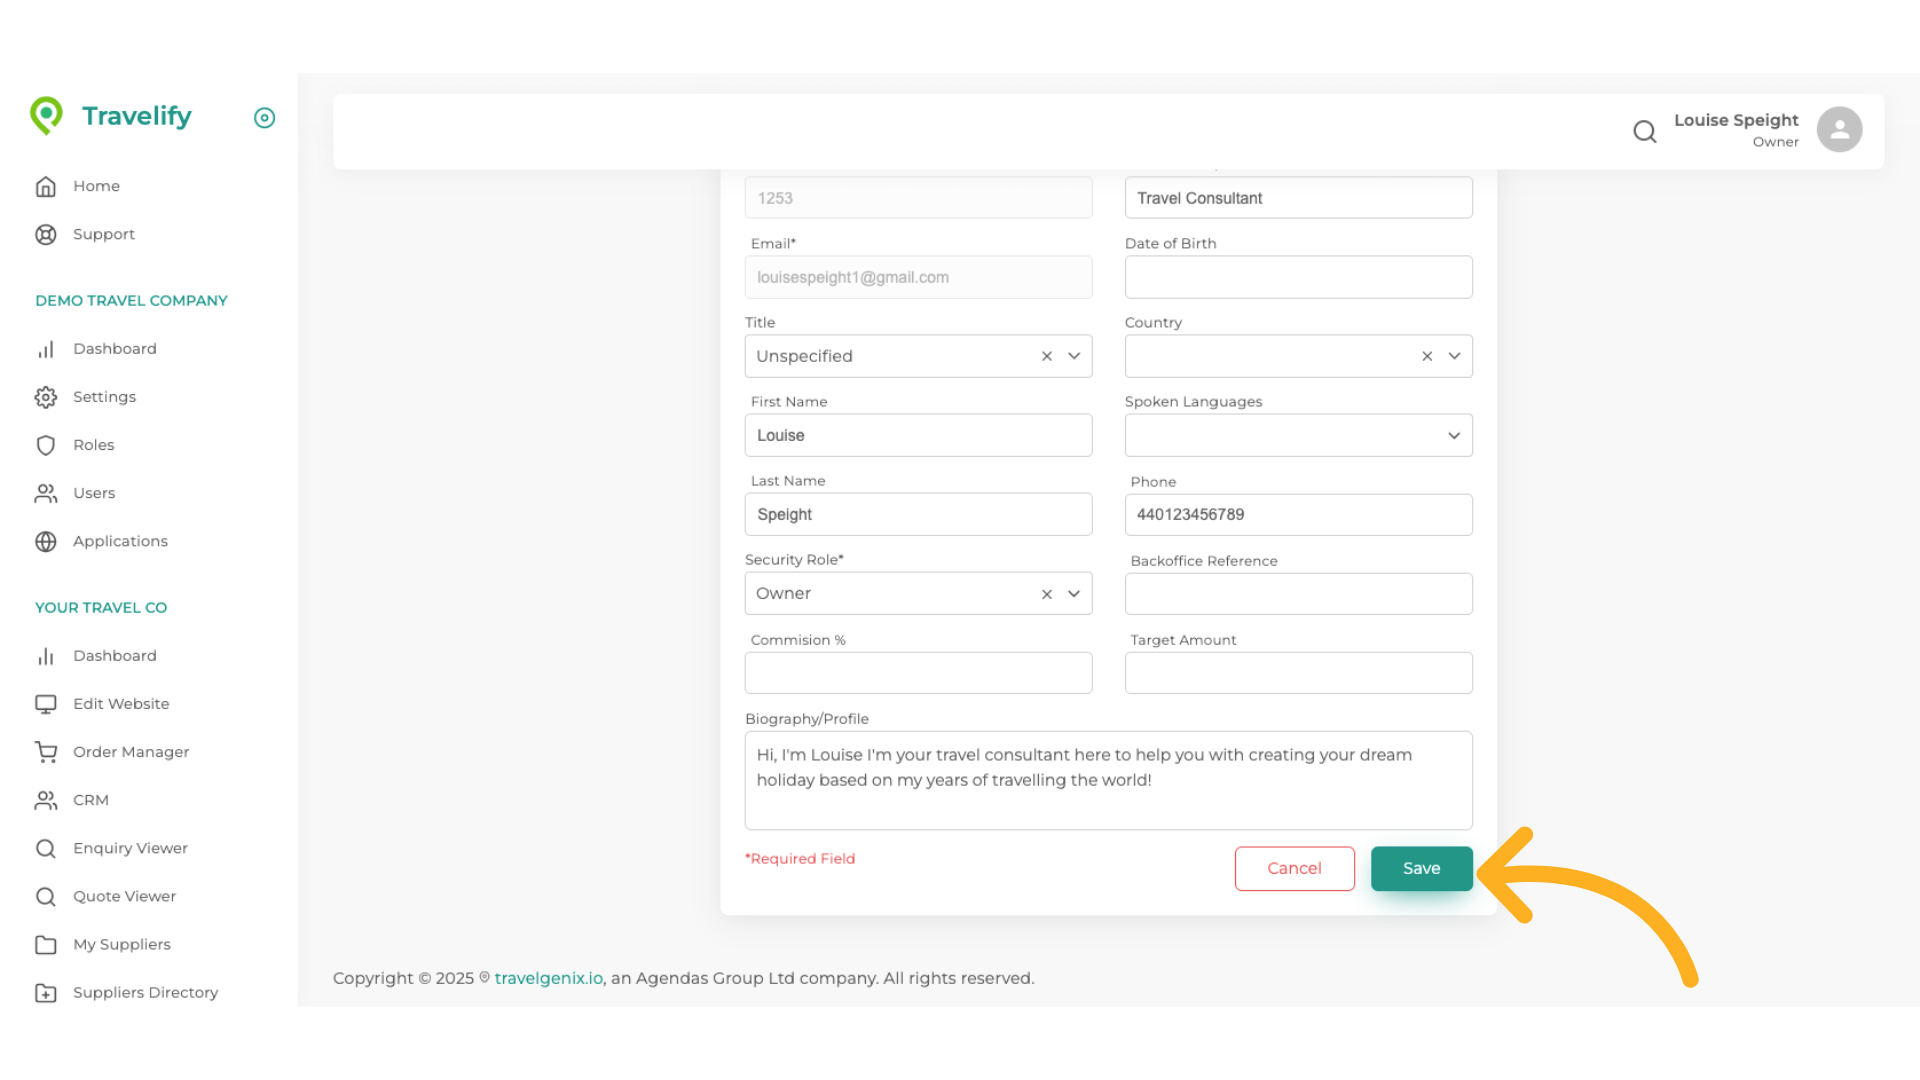1920x1080 pixels.
Task: Expand the Title dropdown arrow
Action: (1074, 356)
